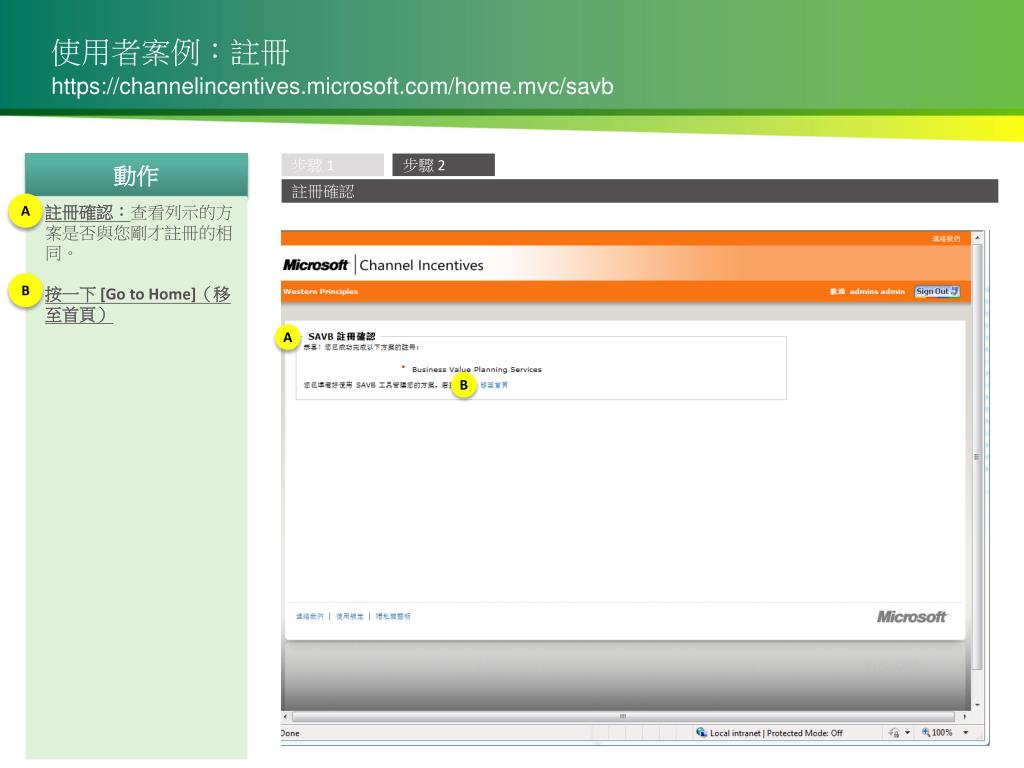
Task: Click the vertical scrollbar down arrow
Action: [977, 705]
